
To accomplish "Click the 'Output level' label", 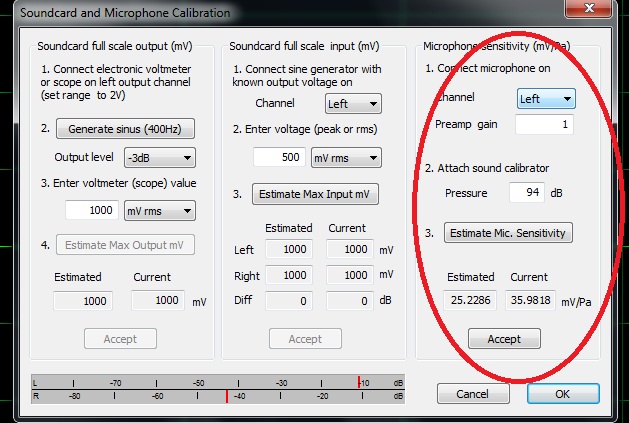I will click(84, 157).
